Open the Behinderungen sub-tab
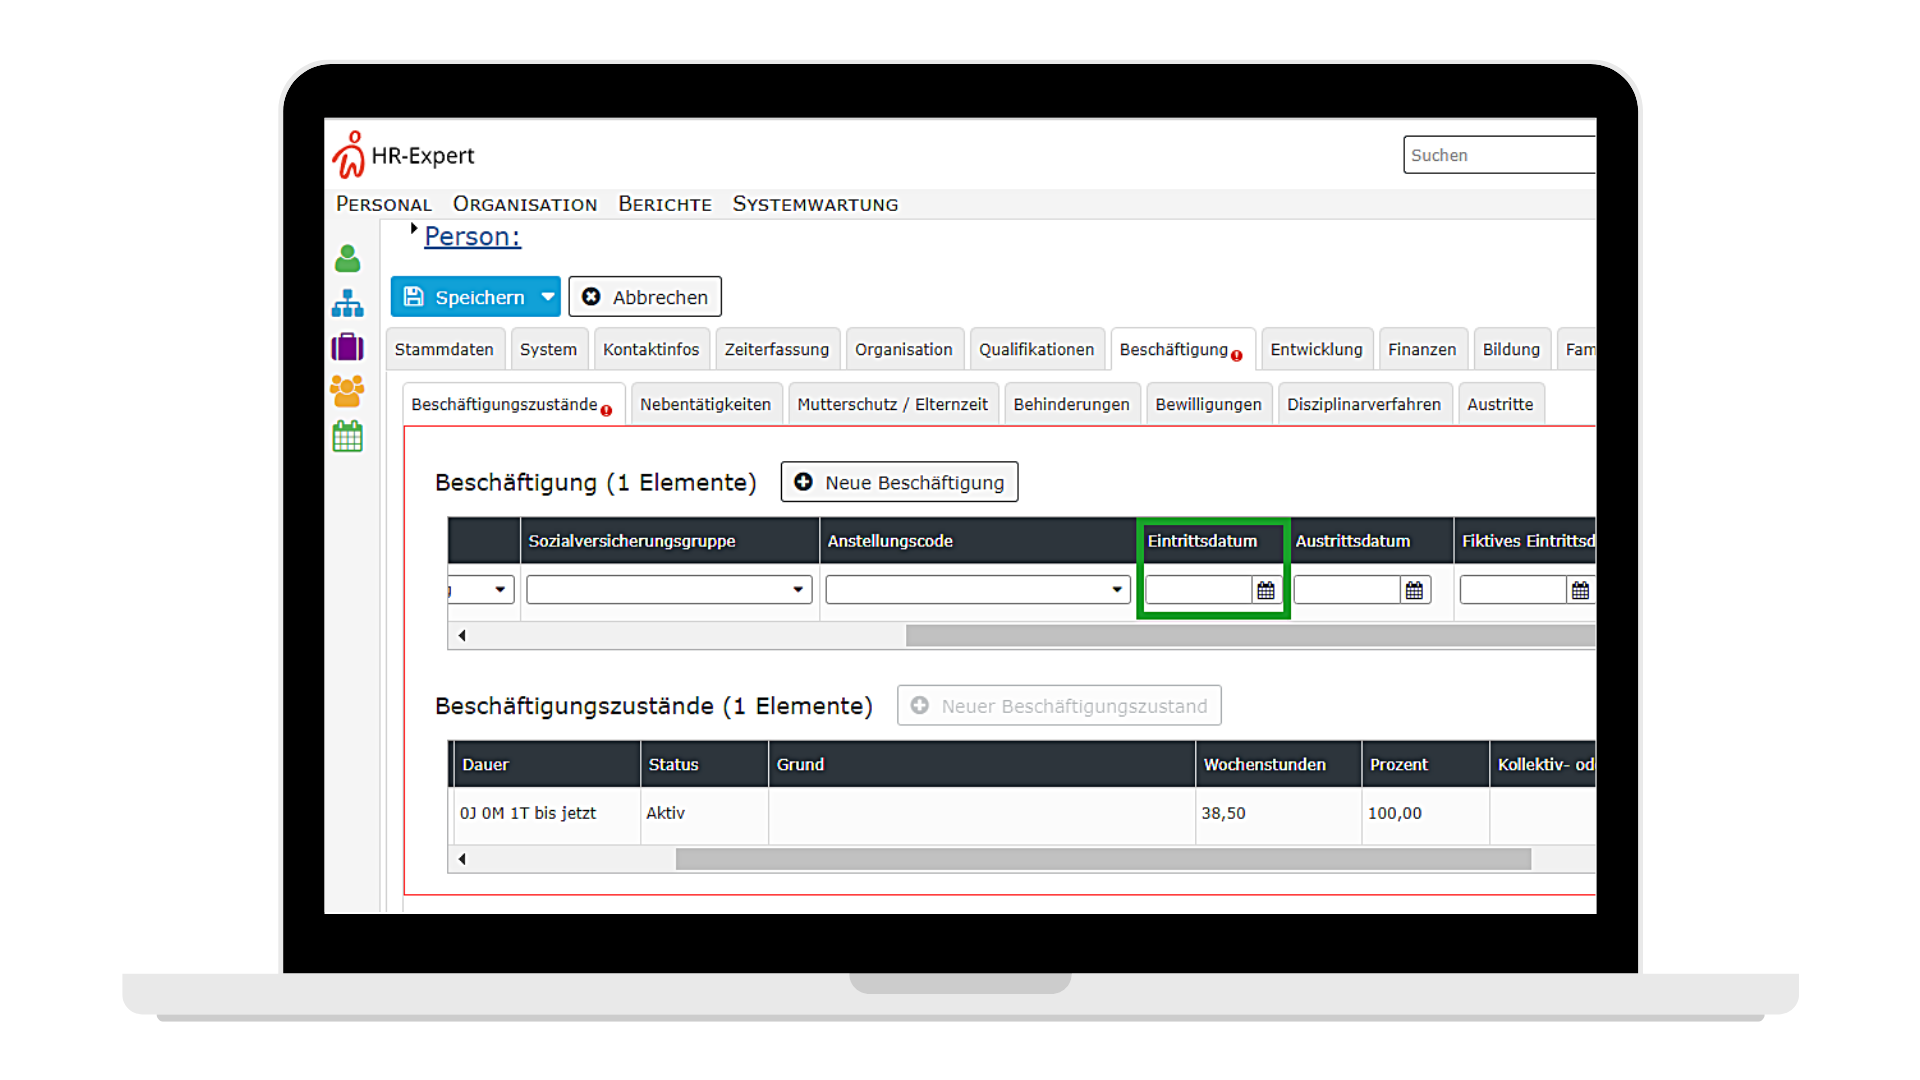The height and width of the screenshot is (1080, 1920). coord(1071,404)
